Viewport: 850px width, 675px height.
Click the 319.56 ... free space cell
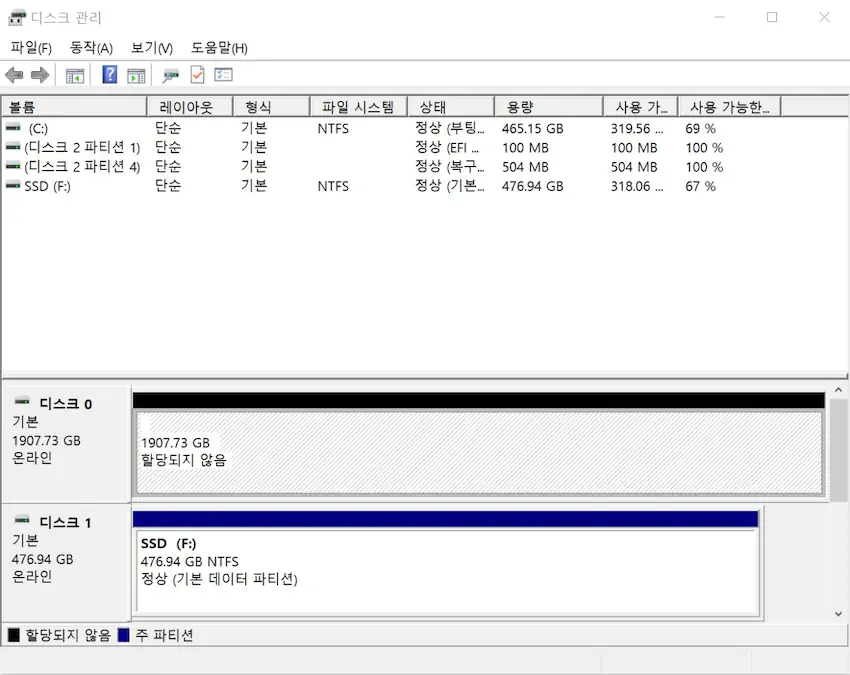636,128
